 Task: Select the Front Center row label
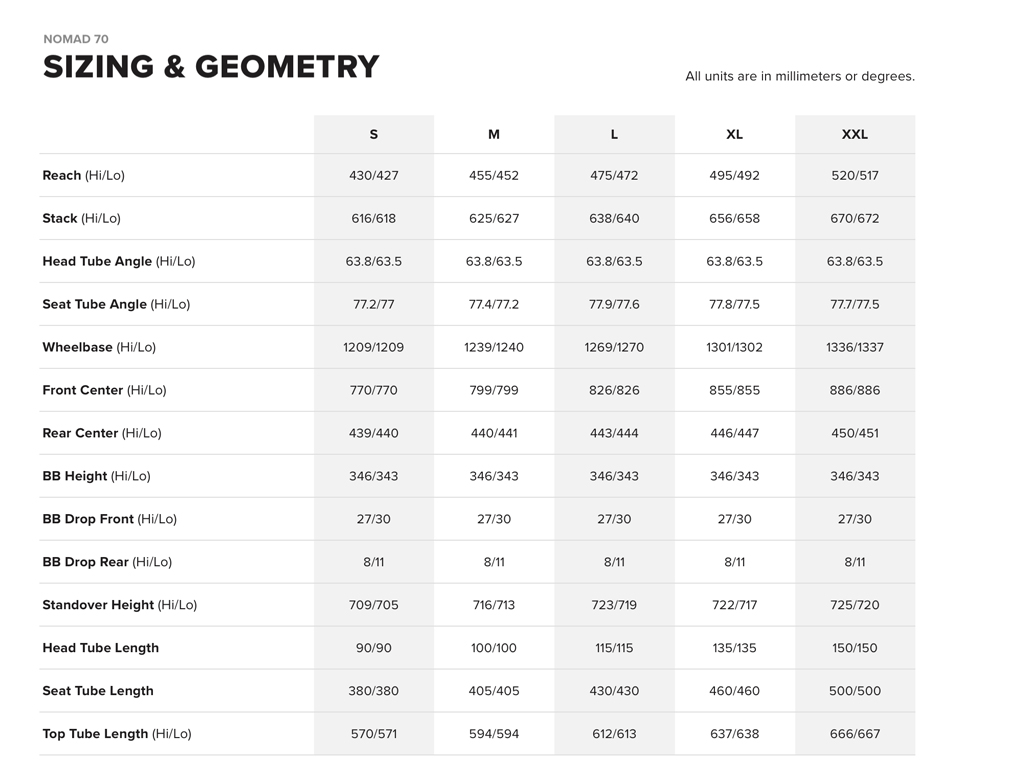click(104, 390)
